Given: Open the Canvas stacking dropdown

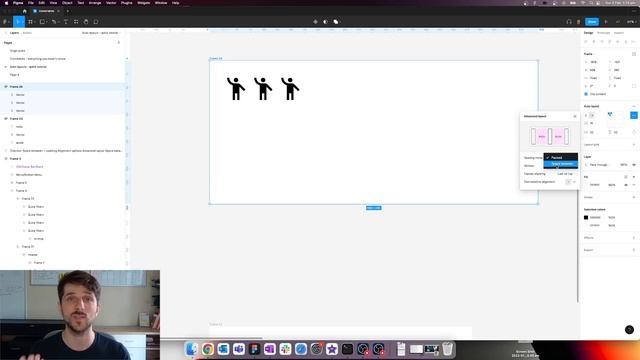Looking at the screenshot, I should 567,174.
